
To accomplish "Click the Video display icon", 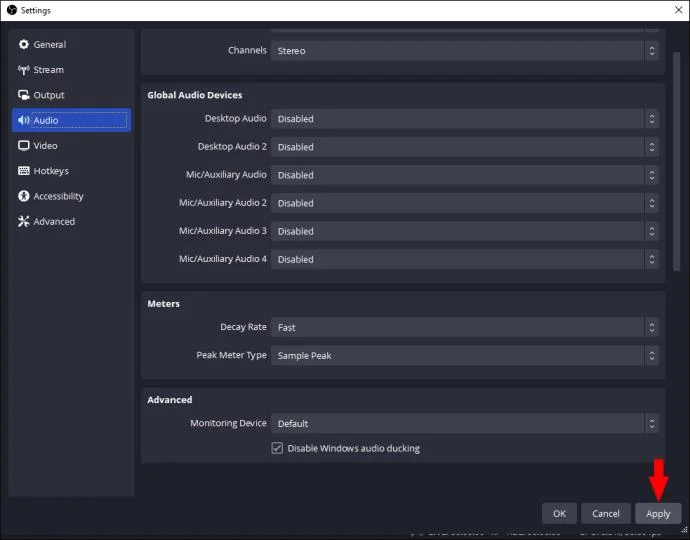I will pyautogui.click(x=24, y=146).
